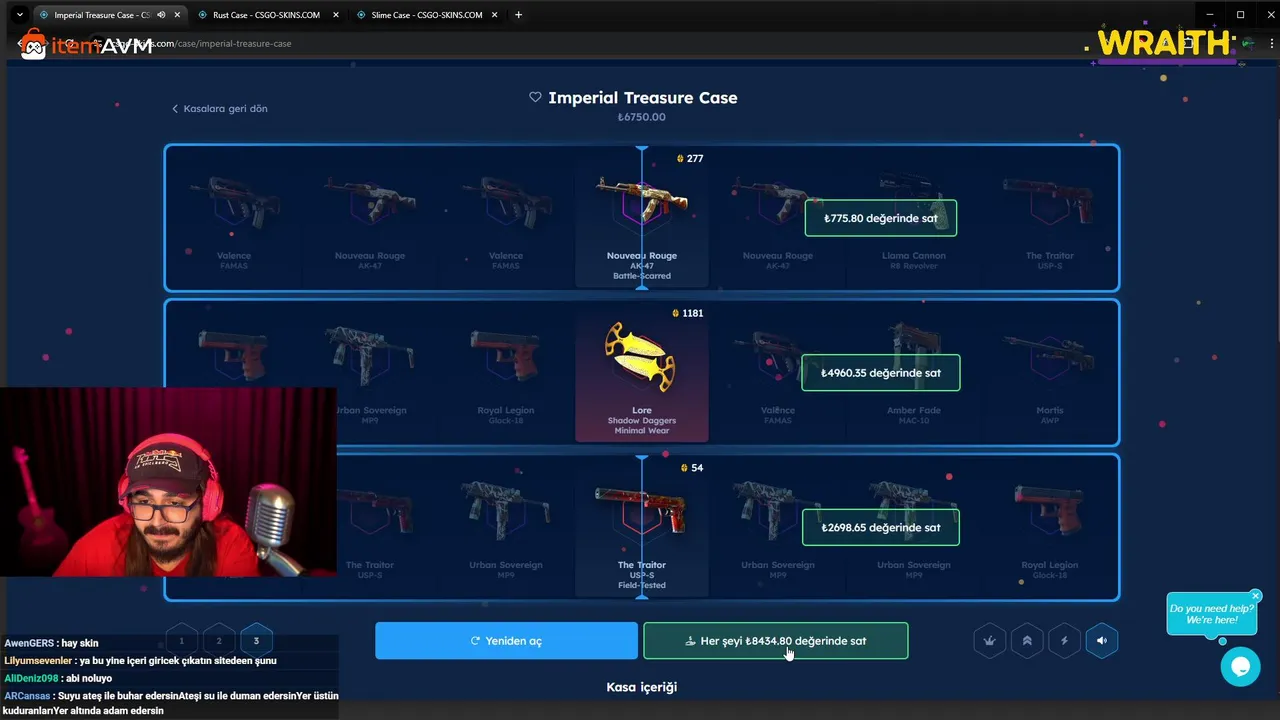Open the live chat help bubble
The image size is (1280, 720).
click(1240, 666)
